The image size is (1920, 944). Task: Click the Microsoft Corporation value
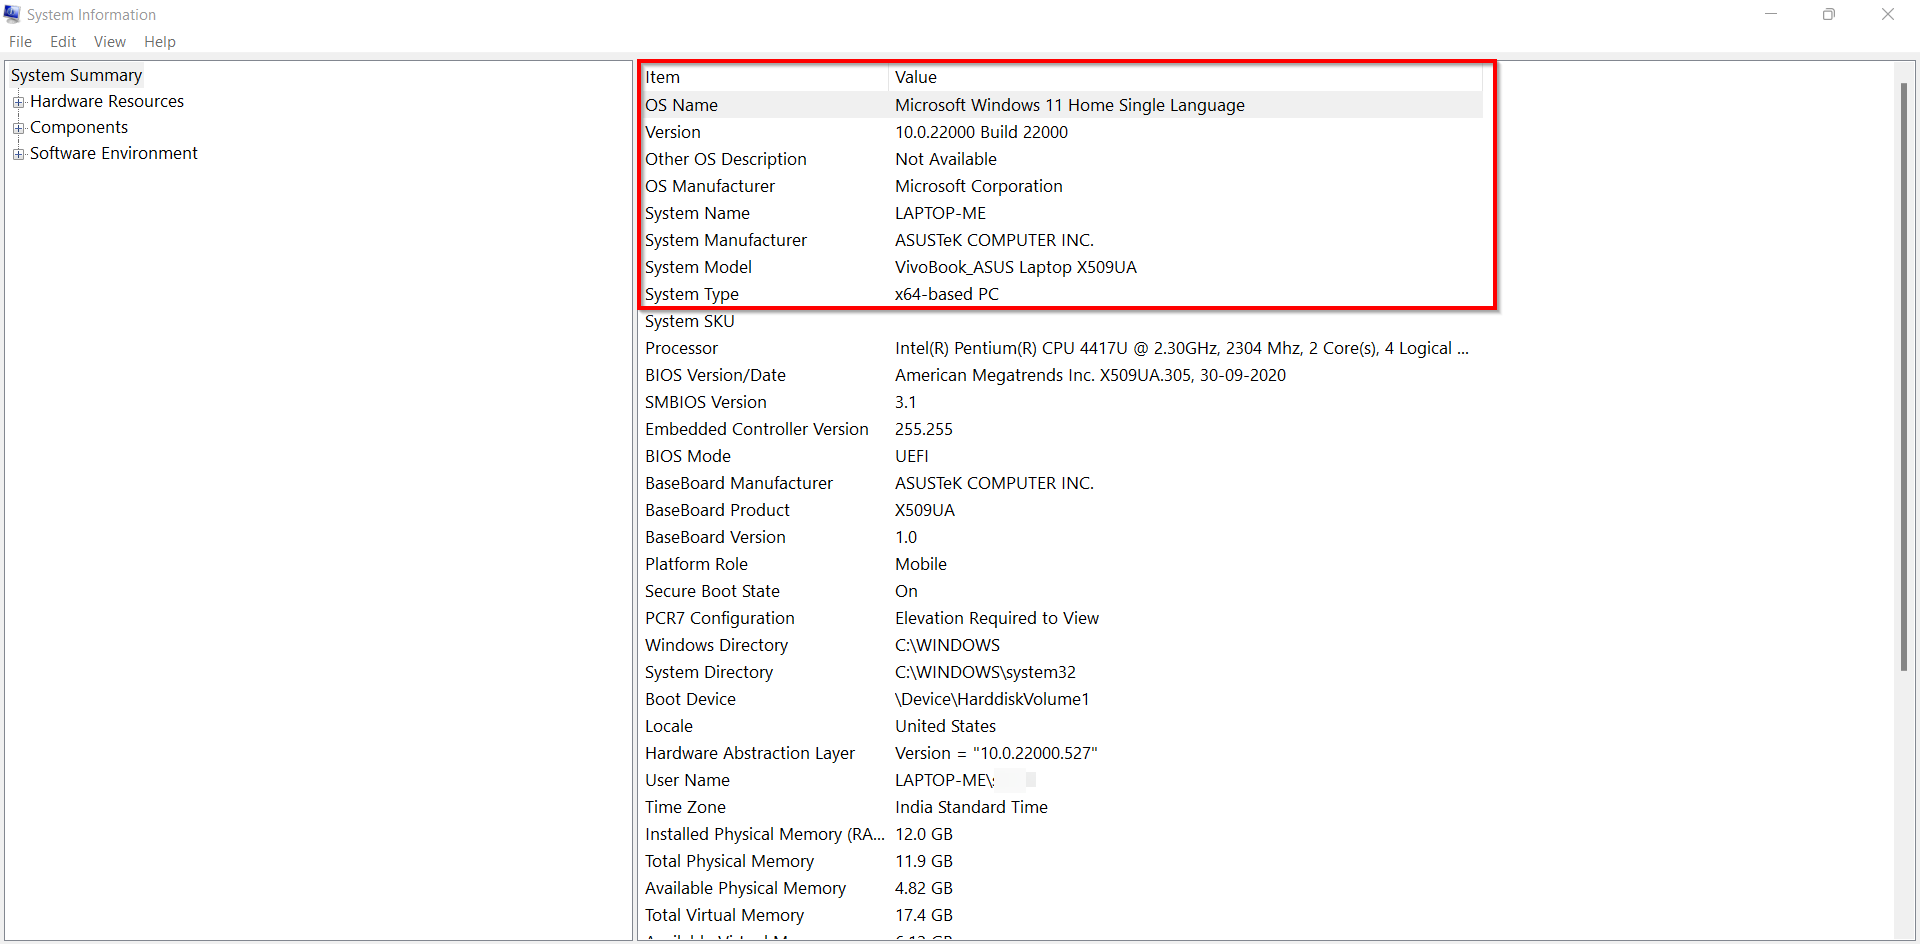tap(979, 186)
